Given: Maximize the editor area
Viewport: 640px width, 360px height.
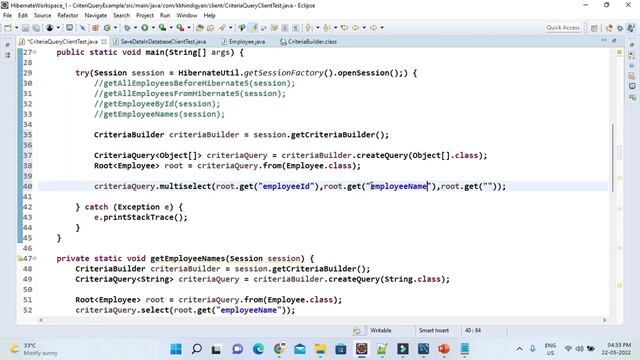Looking at the screenshot, I should pyautogui.click(x=614, y=40).
